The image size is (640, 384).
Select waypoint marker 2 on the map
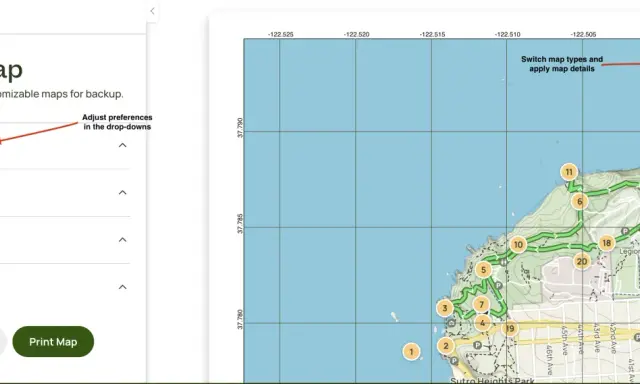click(446, 346)
